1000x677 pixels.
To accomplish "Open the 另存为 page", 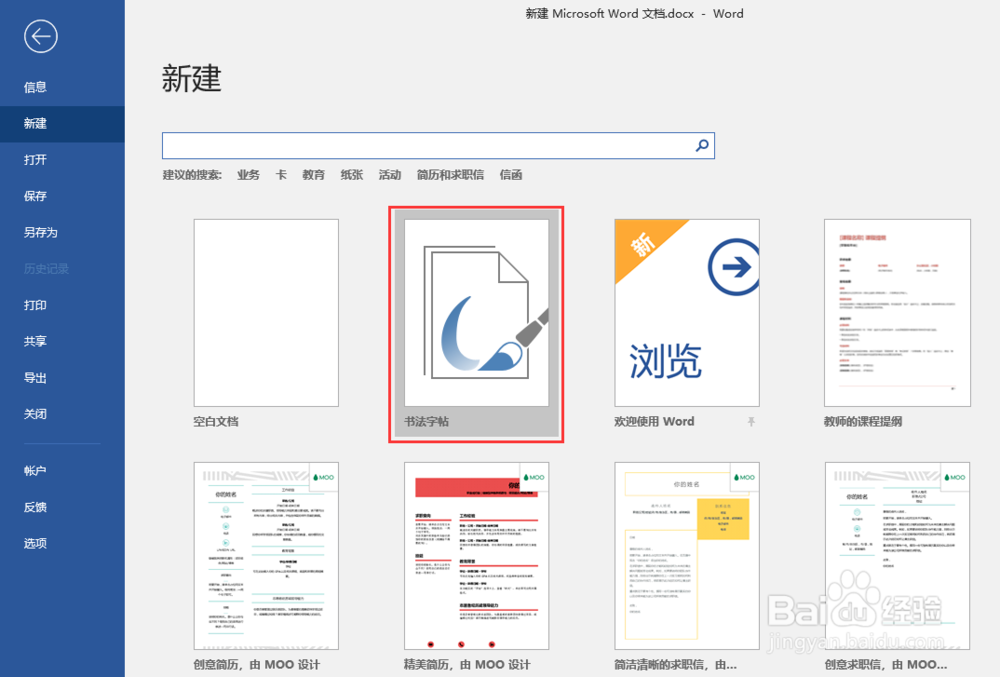I will click(40, 233).
